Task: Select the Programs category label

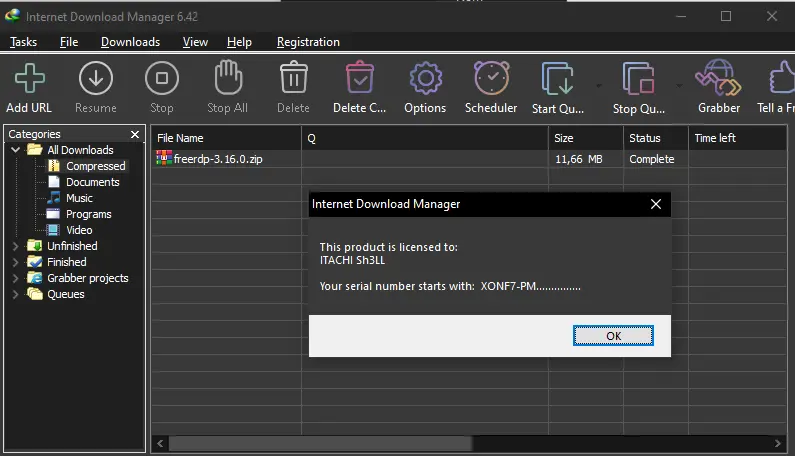Action: pos(89,214)
